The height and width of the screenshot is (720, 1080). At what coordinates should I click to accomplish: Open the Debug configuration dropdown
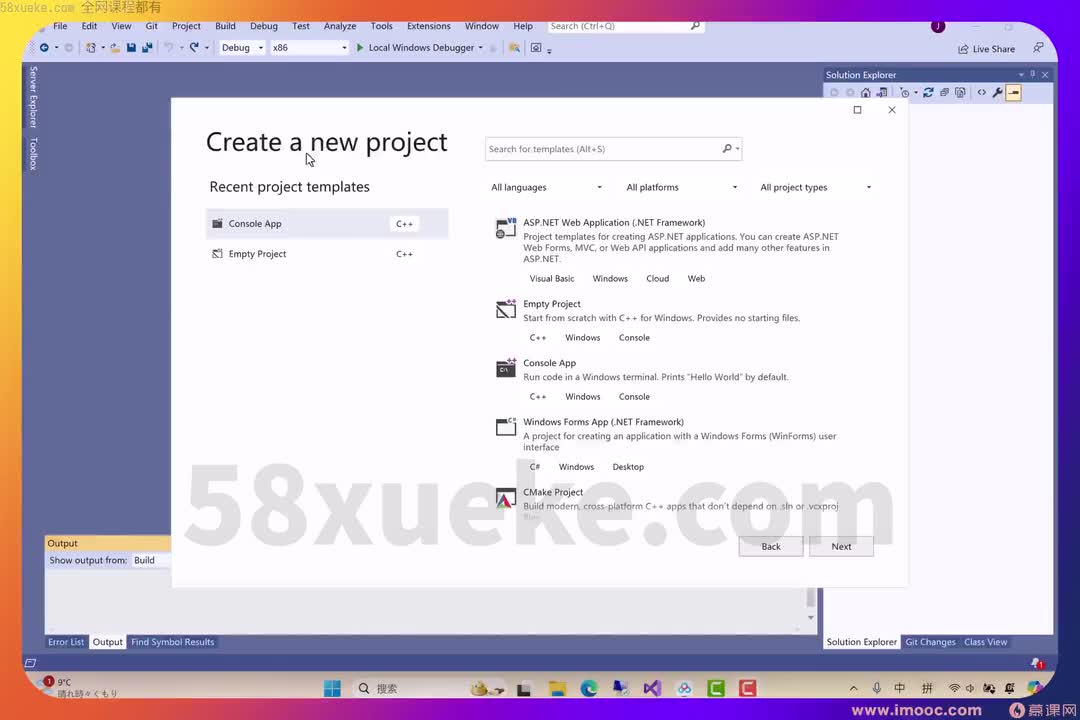tap(242, 48)
